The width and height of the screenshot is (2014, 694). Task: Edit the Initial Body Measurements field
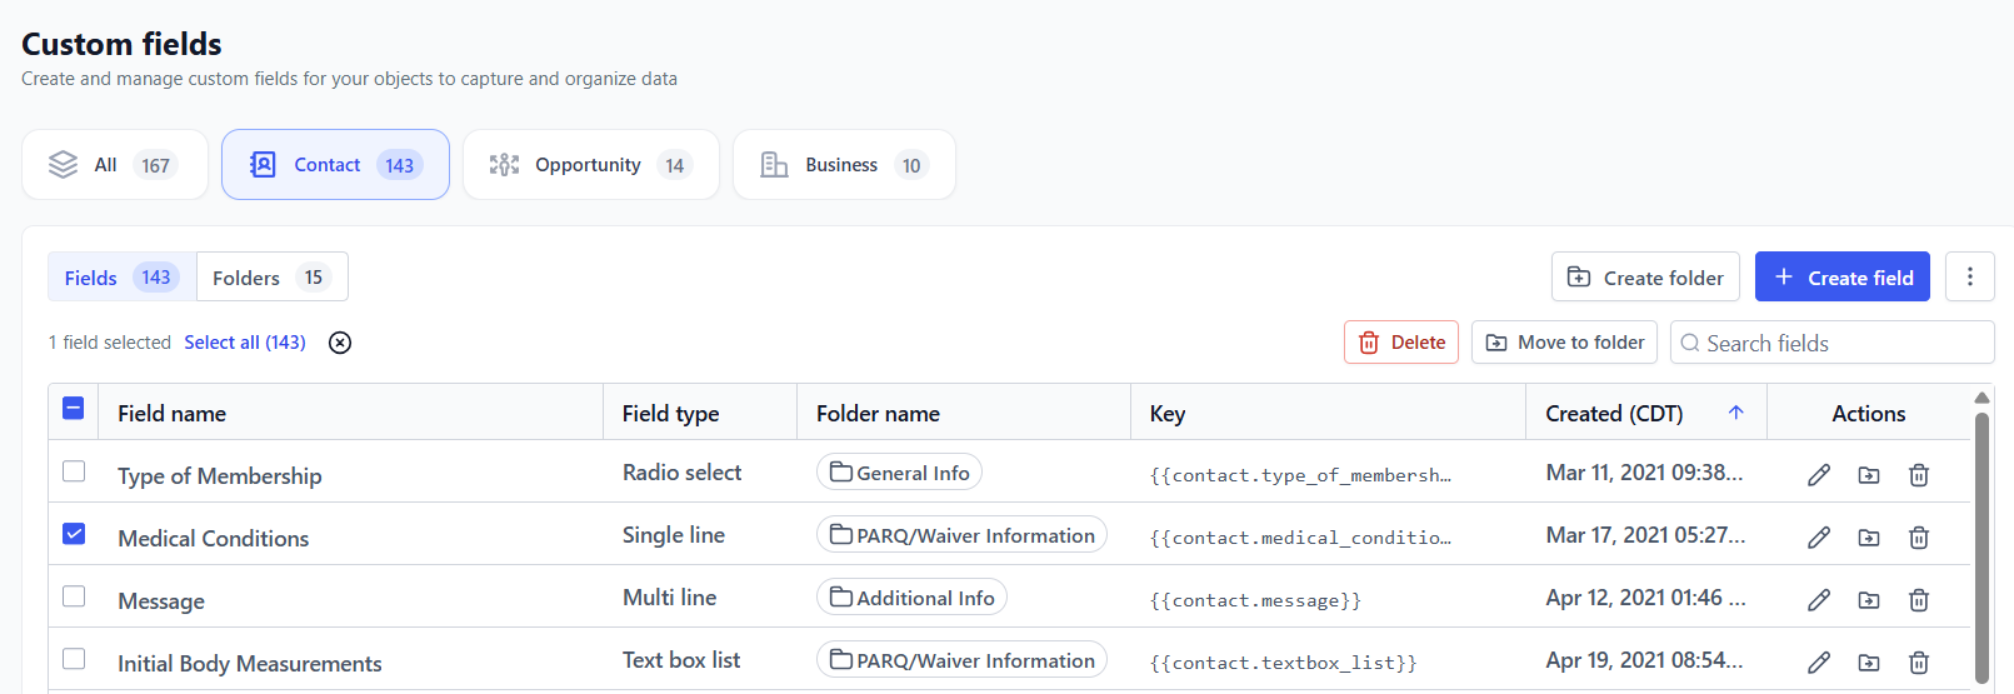1819,662
